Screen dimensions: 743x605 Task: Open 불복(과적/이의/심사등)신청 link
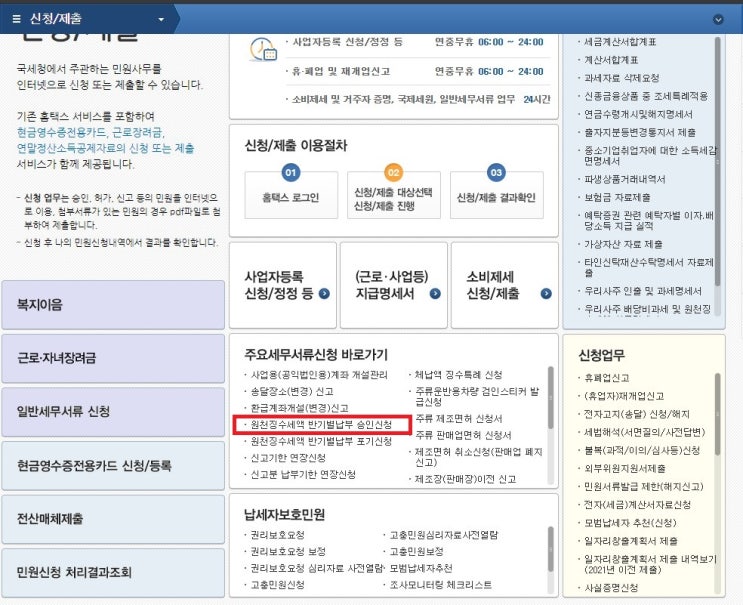642,450
